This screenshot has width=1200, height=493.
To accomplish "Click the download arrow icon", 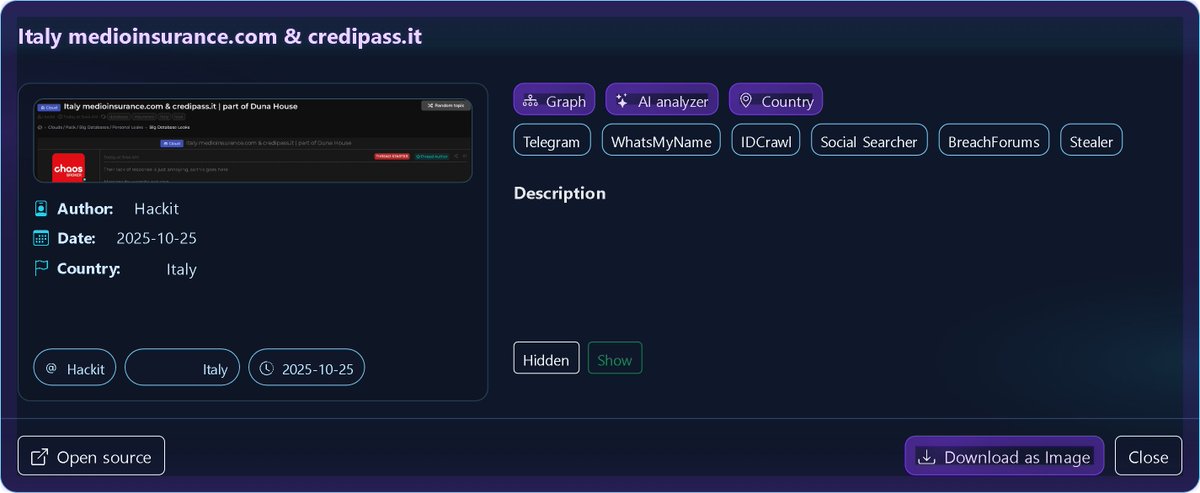I will 926,457.
